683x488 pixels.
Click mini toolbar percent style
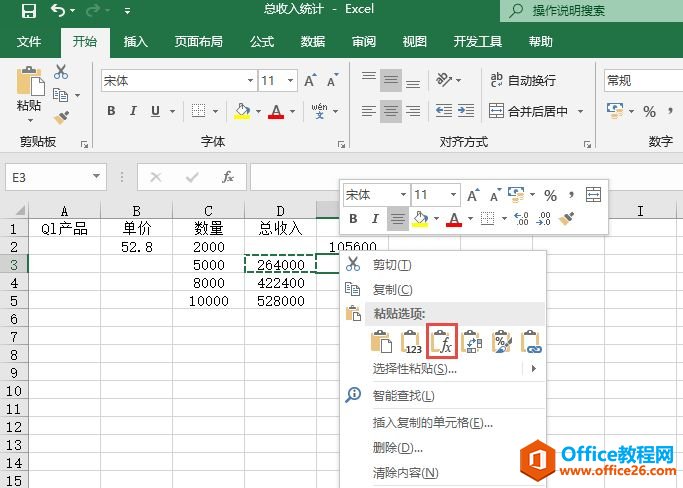pos(551,195)
